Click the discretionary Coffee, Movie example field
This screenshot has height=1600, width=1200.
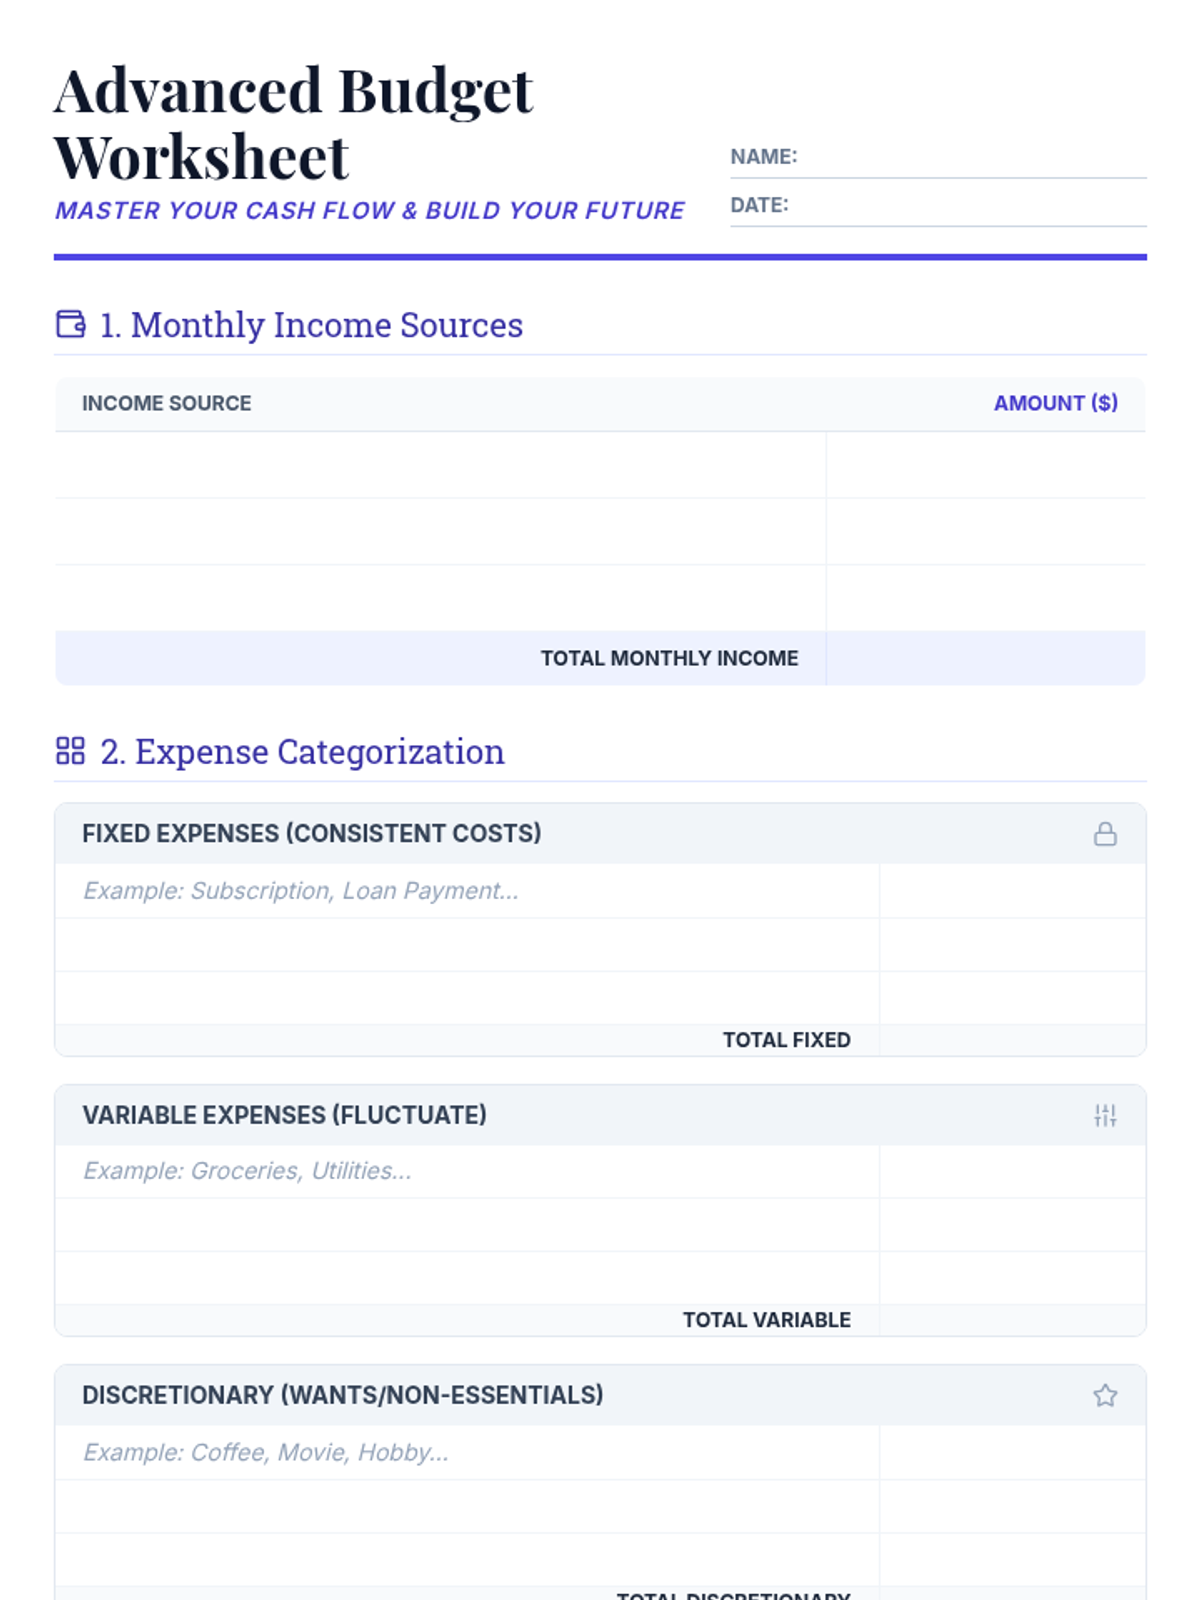466,1452
